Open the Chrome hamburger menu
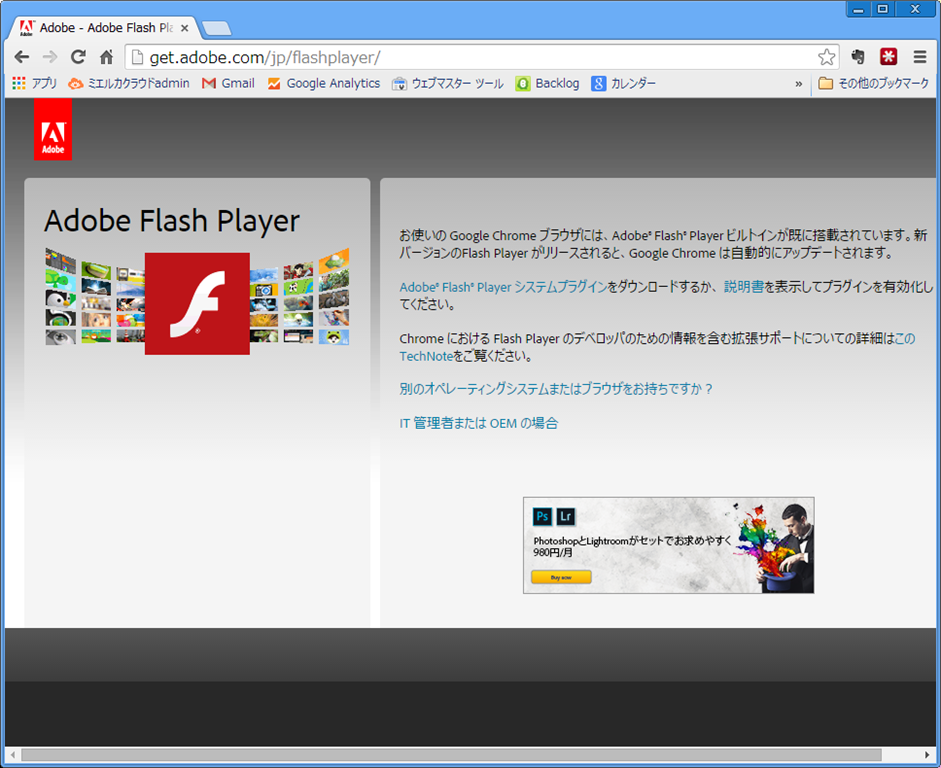The height and width of the screenshot is (768, 941). click(x=920, y=57)
